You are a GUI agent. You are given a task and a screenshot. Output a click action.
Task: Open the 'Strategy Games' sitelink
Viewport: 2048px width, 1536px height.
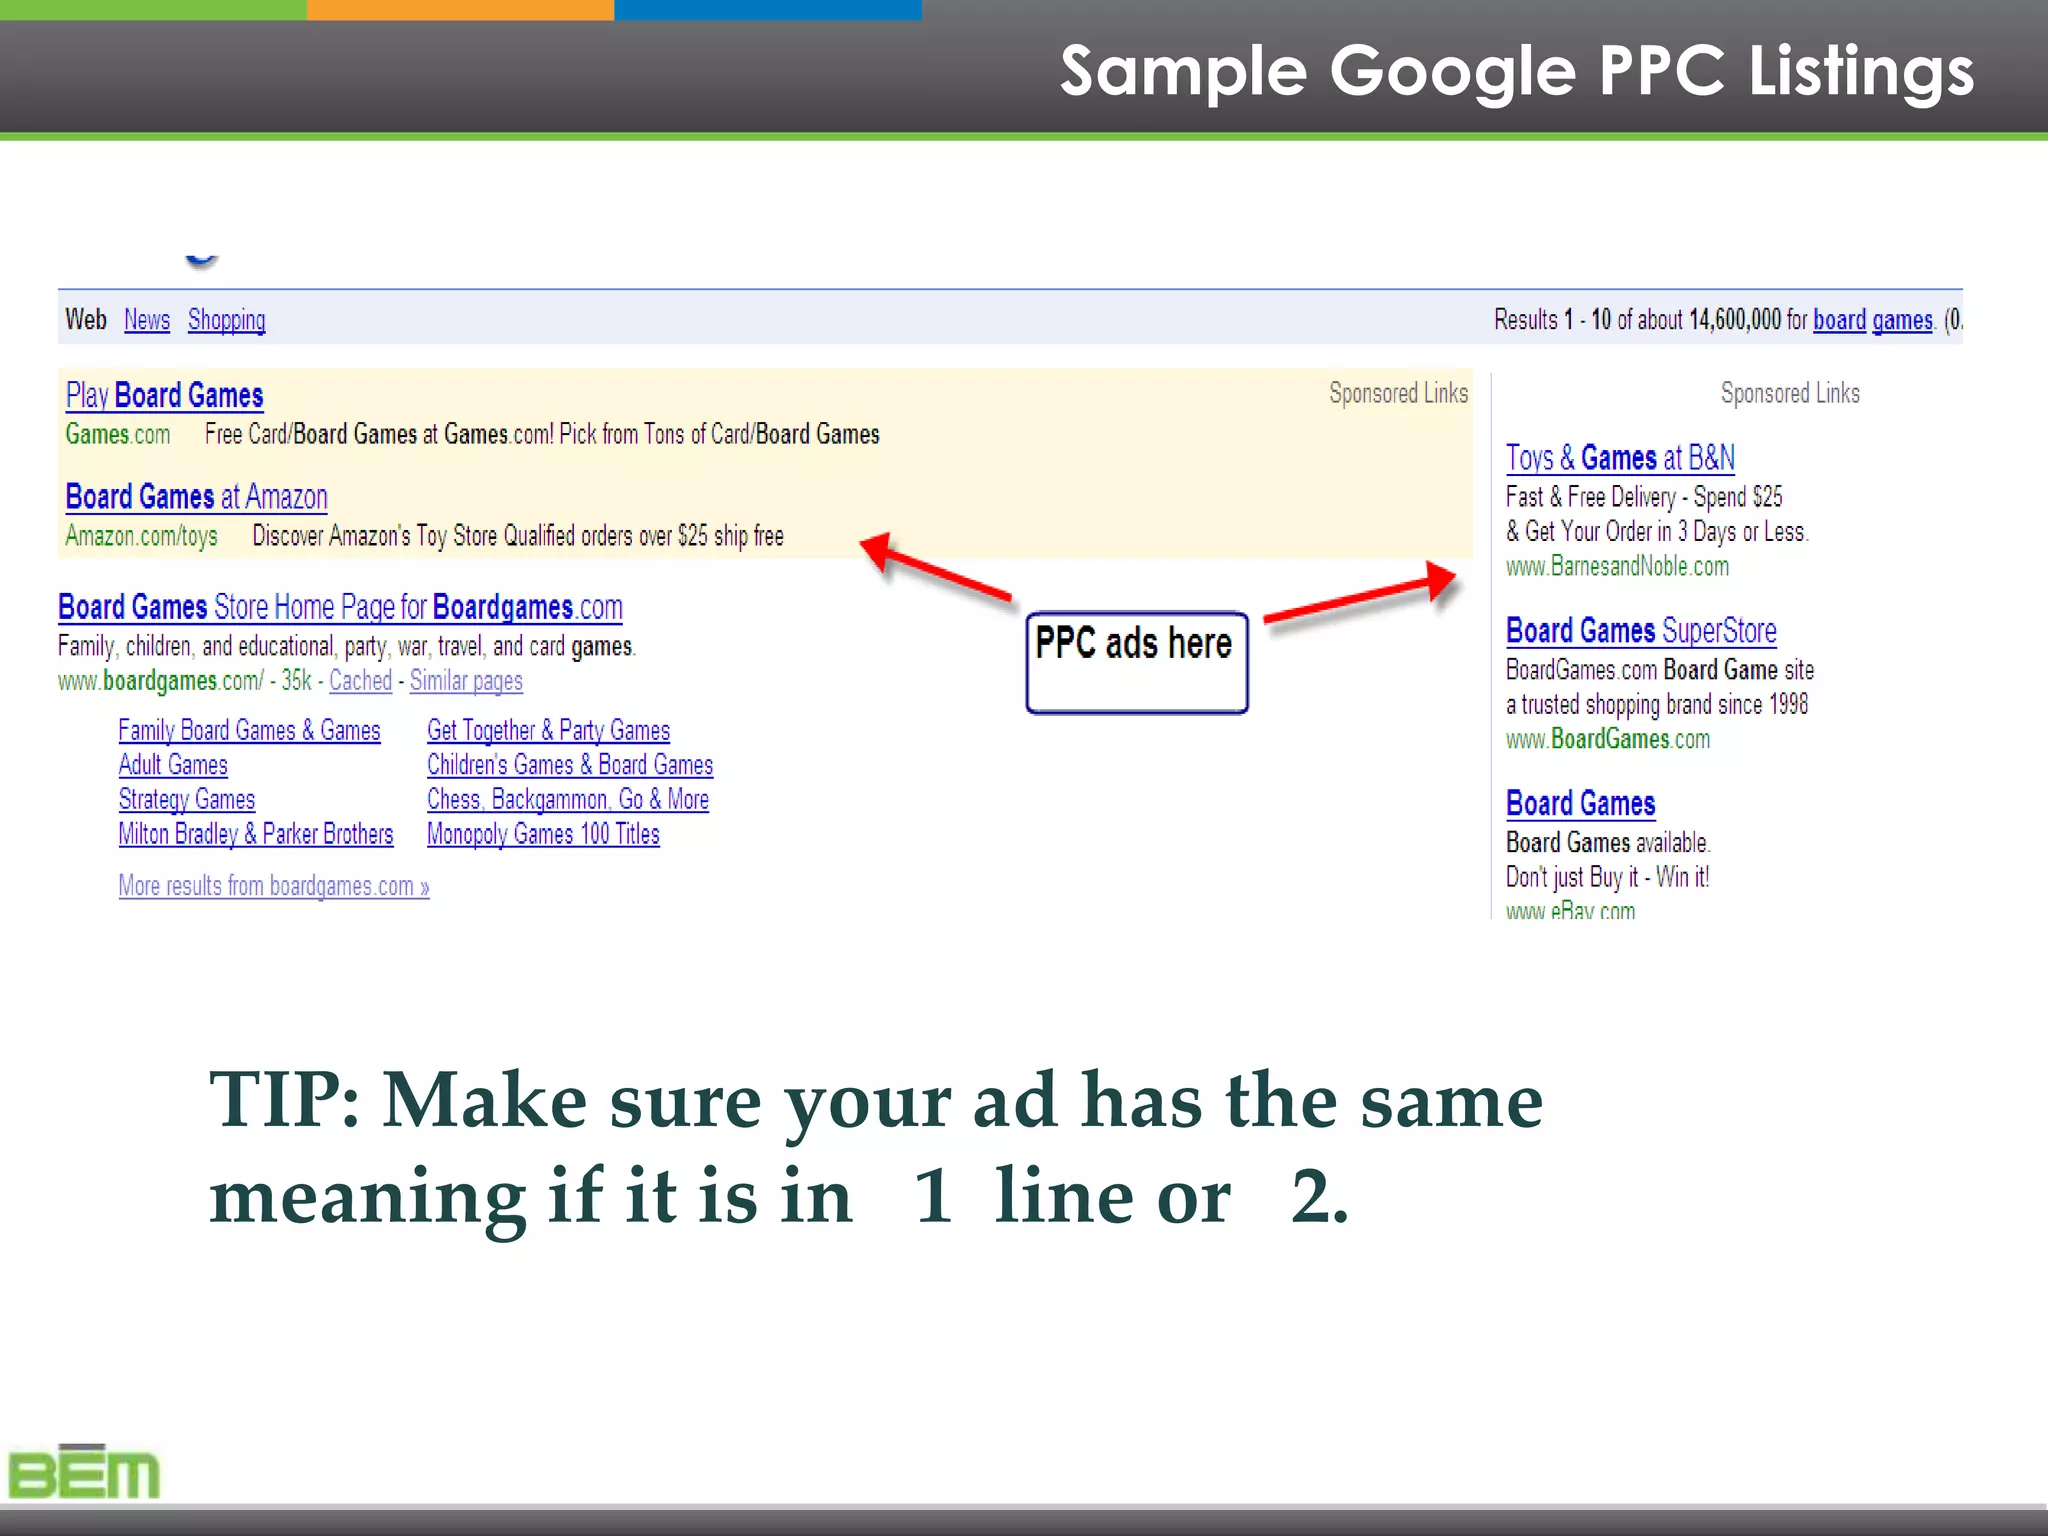coord(187,800)
